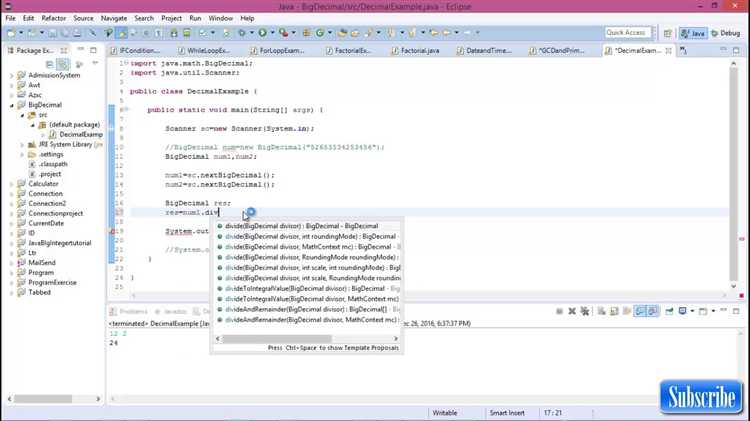Collapse the BigDecimal project node

[12, 104]
